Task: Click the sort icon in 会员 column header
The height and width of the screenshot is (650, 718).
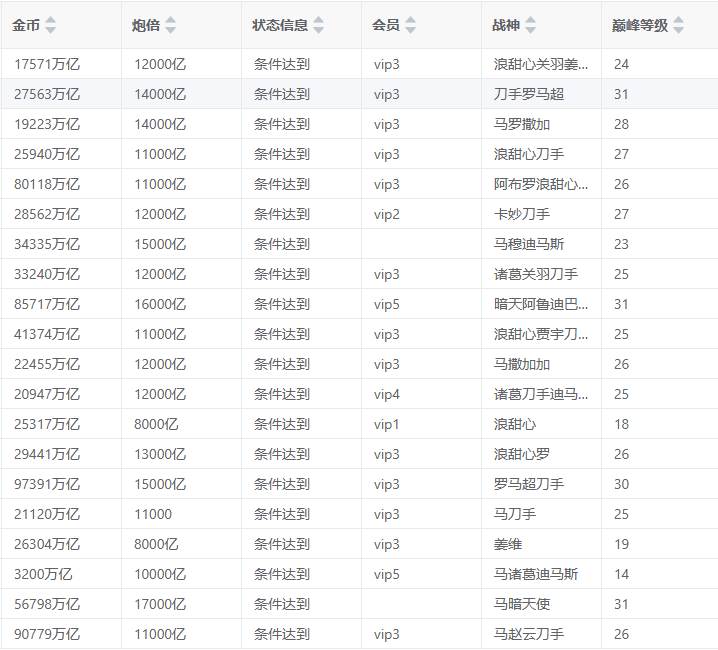Action: click(410, 25)
